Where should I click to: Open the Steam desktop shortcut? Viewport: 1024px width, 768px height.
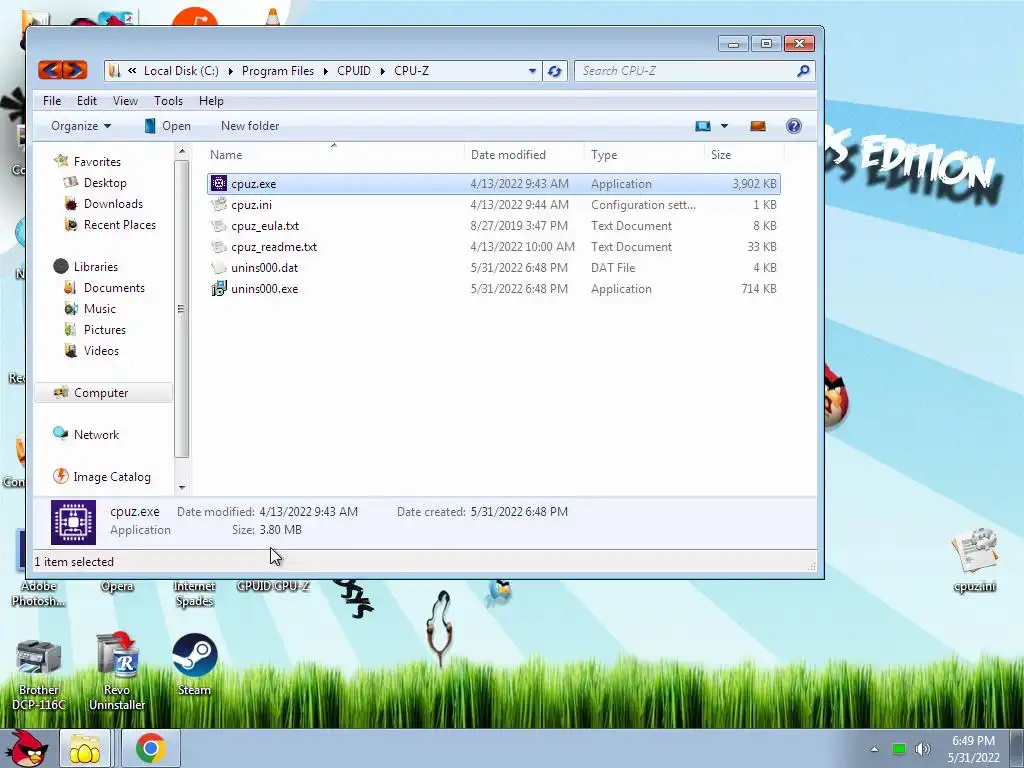point(195,665)
